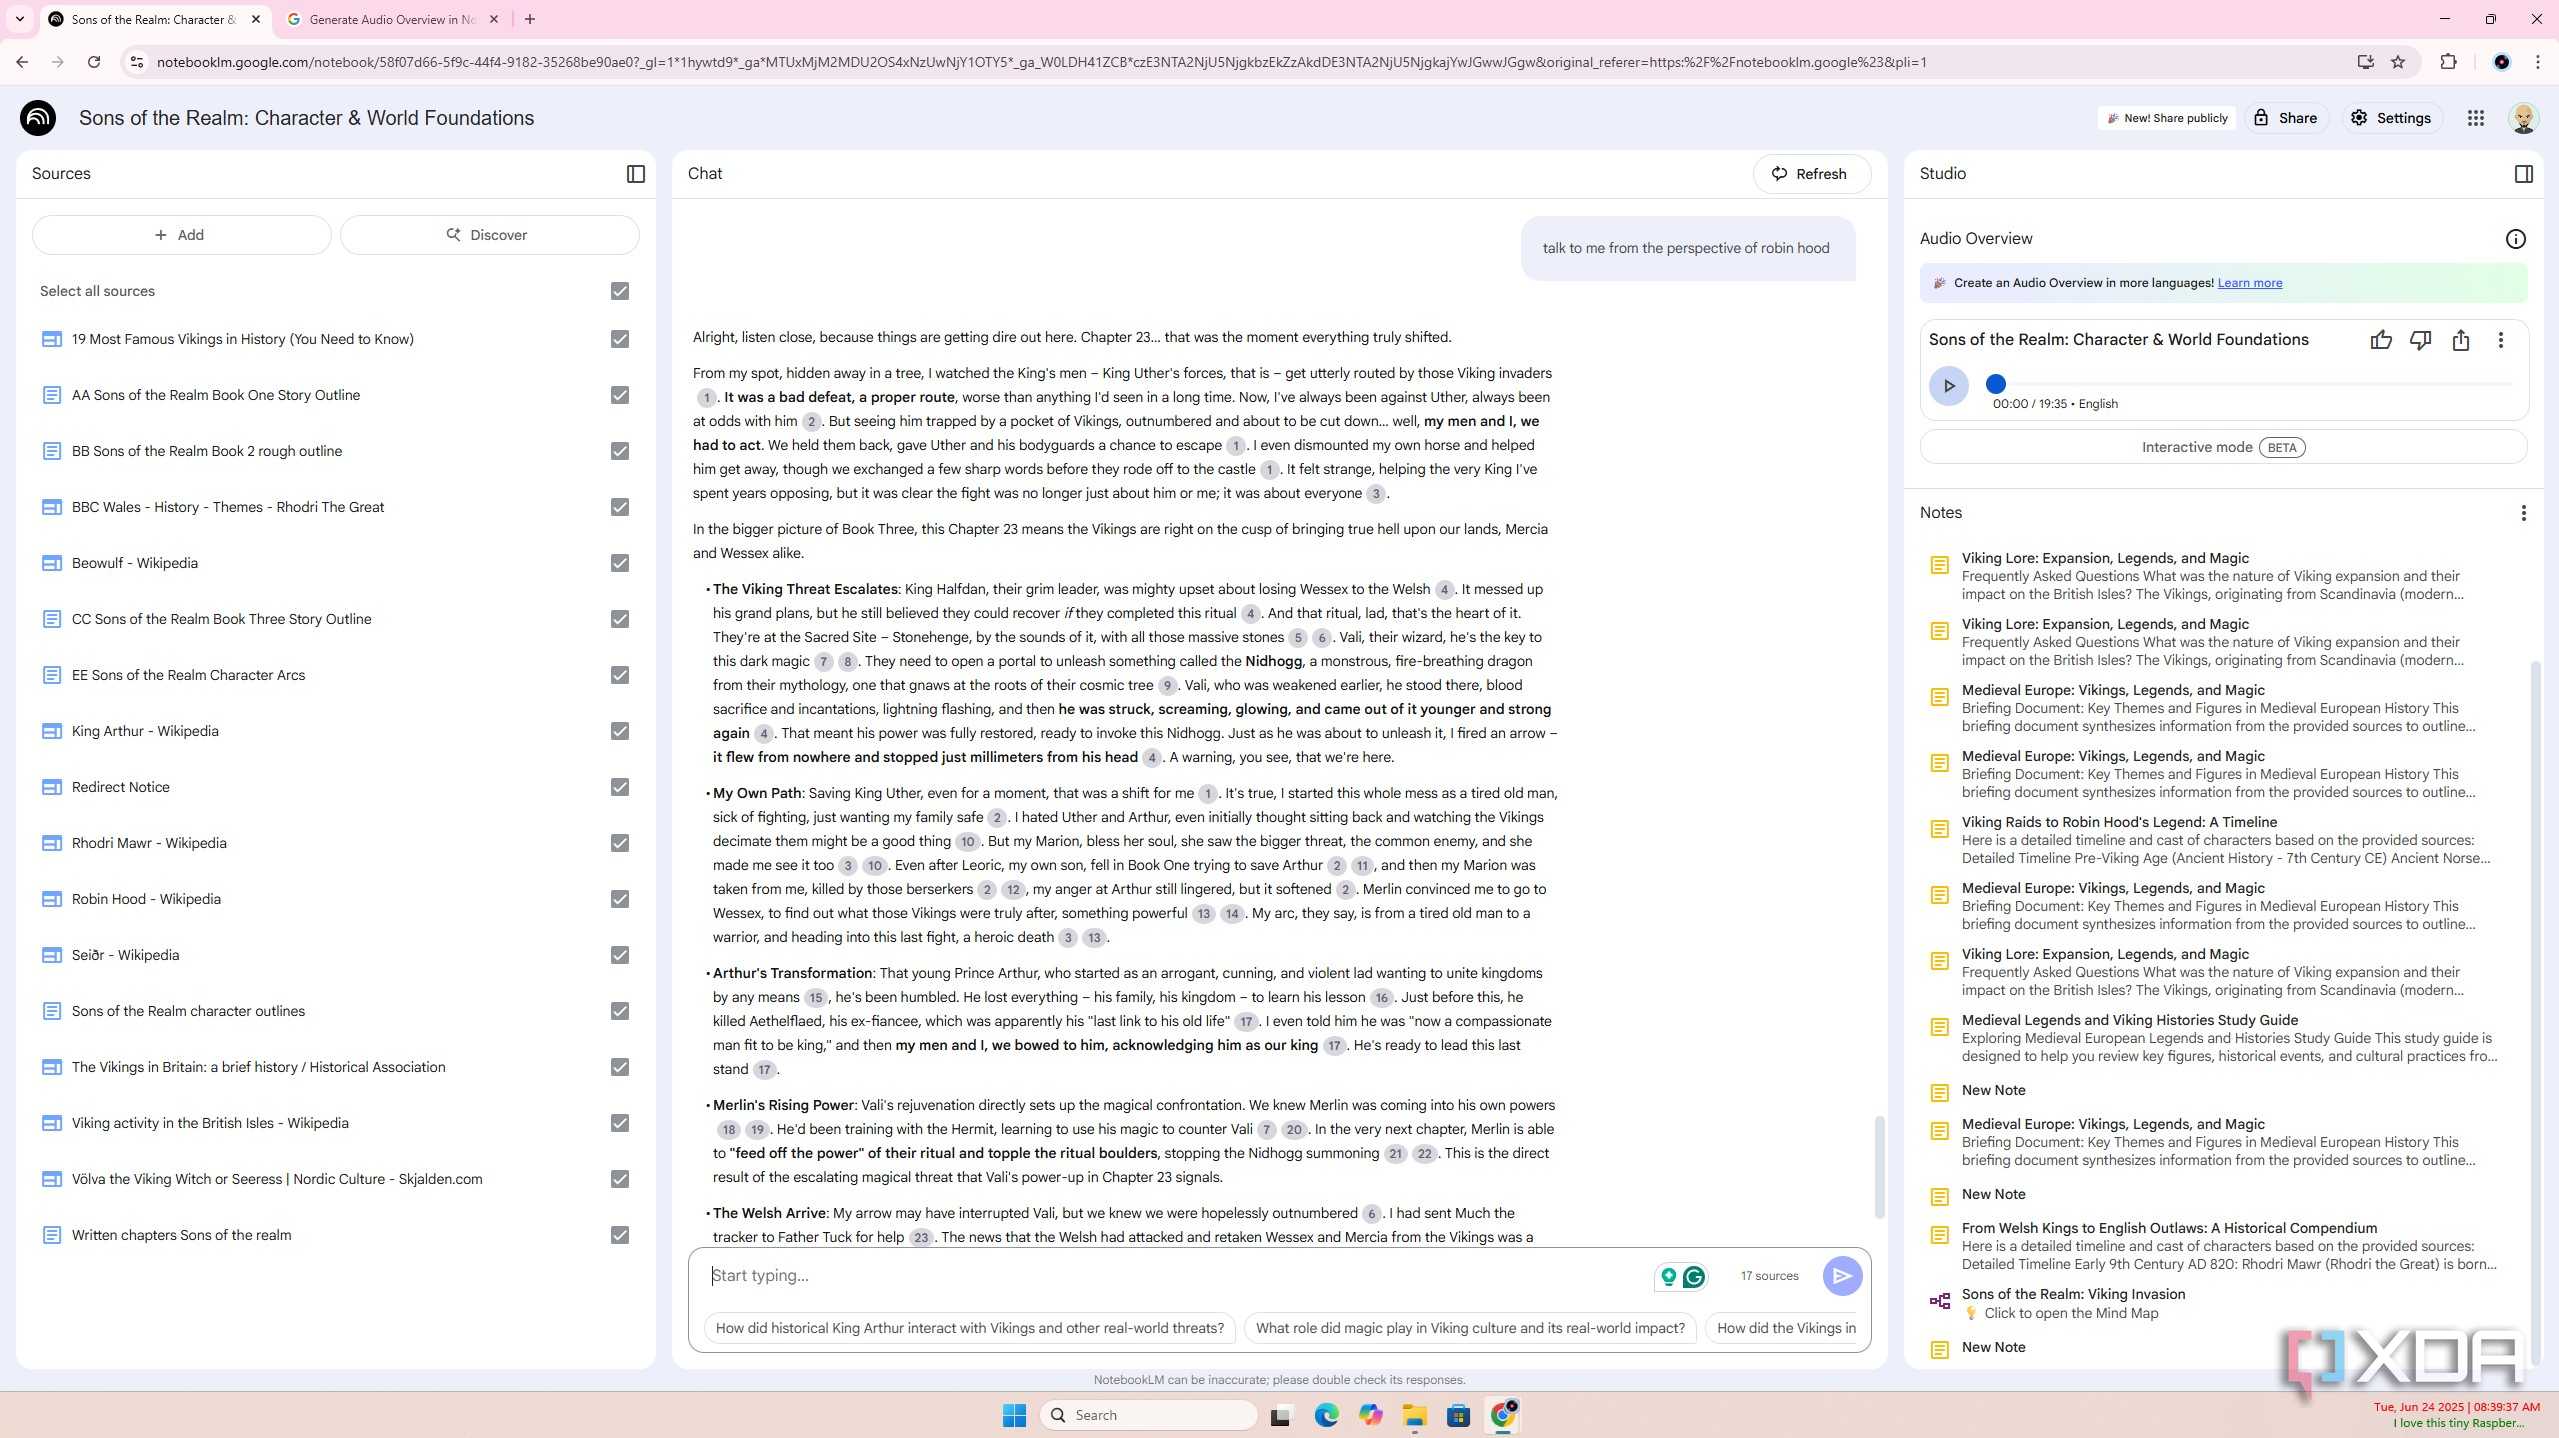Viewport: 2559px width, 1438px height.
Task: Uncheck Seiðr - Wikipedia source
Action: [x=620, y=955]
